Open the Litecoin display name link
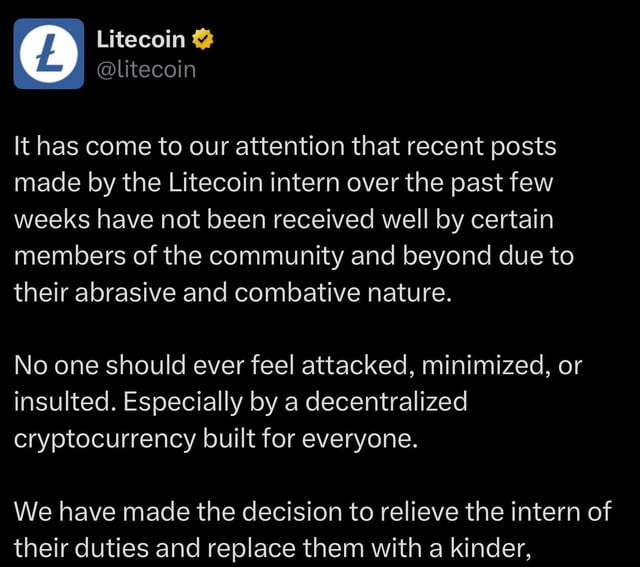This screenshot has width=640, height=567. coord(141,40)
